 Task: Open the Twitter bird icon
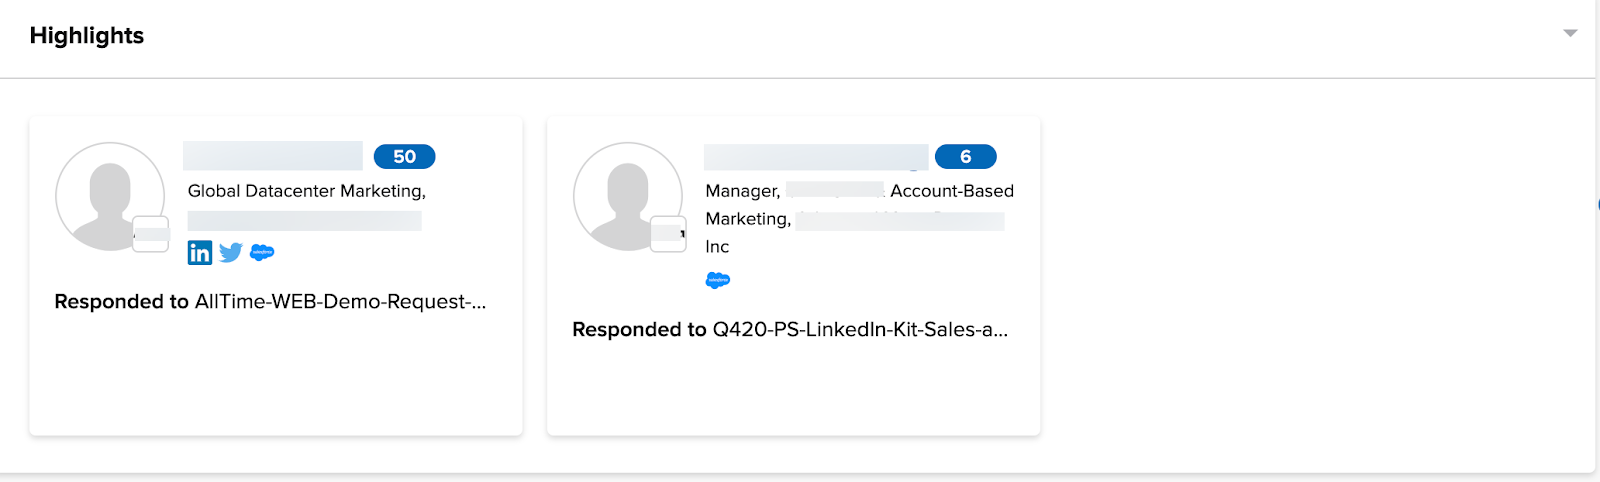point(231,252)
